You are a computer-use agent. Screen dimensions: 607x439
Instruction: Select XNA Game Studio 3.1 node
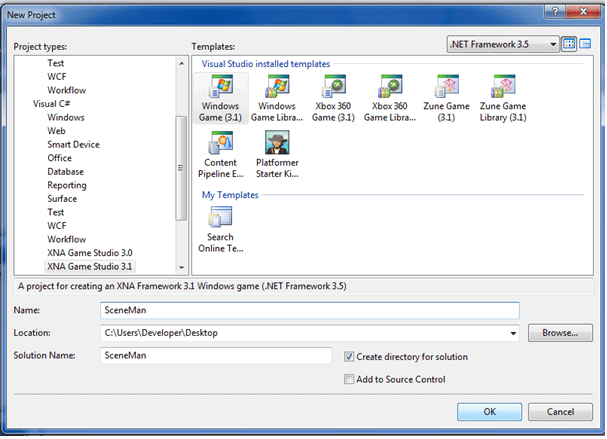[x=90, y=266]
